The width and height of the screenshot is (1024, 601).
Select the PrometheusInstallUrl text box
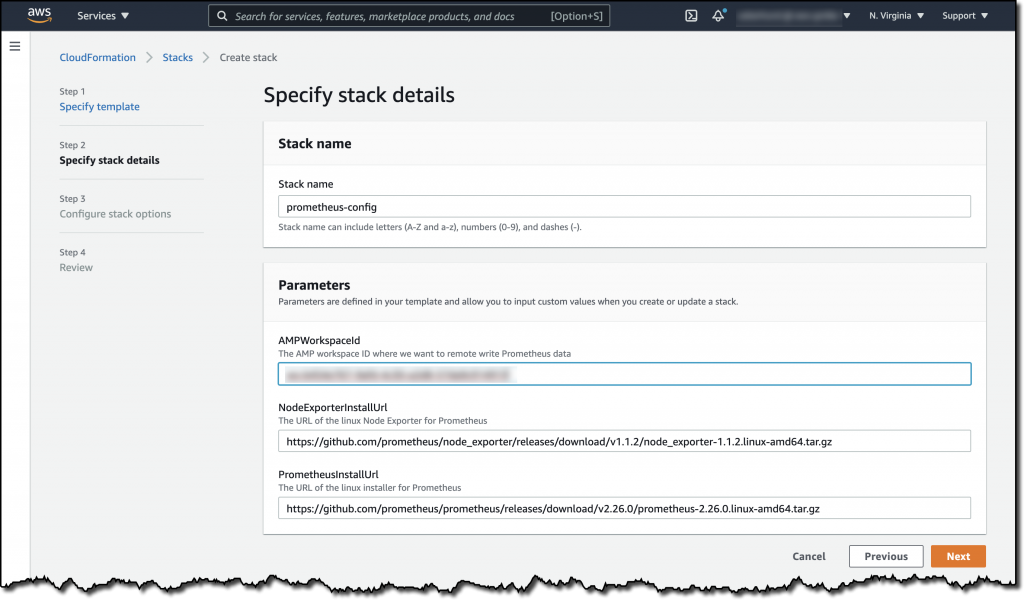pyautogui.click(x=623, y=507)
